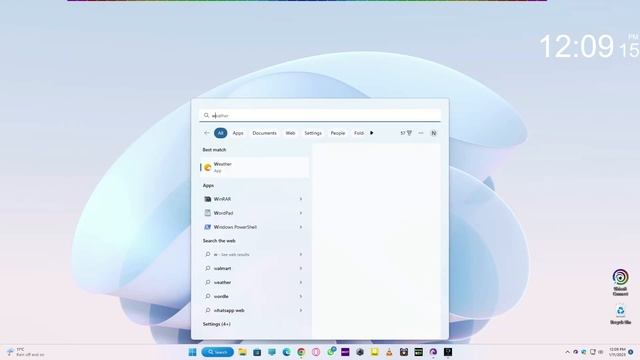This screenshot has width=640, height=360.
Task: Open the notification center badge
Action: (631, 352)
